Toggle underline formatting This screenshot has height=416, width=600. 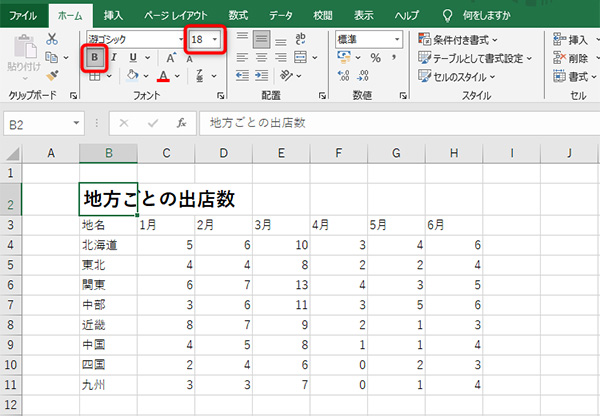click(x=132, y=58)
